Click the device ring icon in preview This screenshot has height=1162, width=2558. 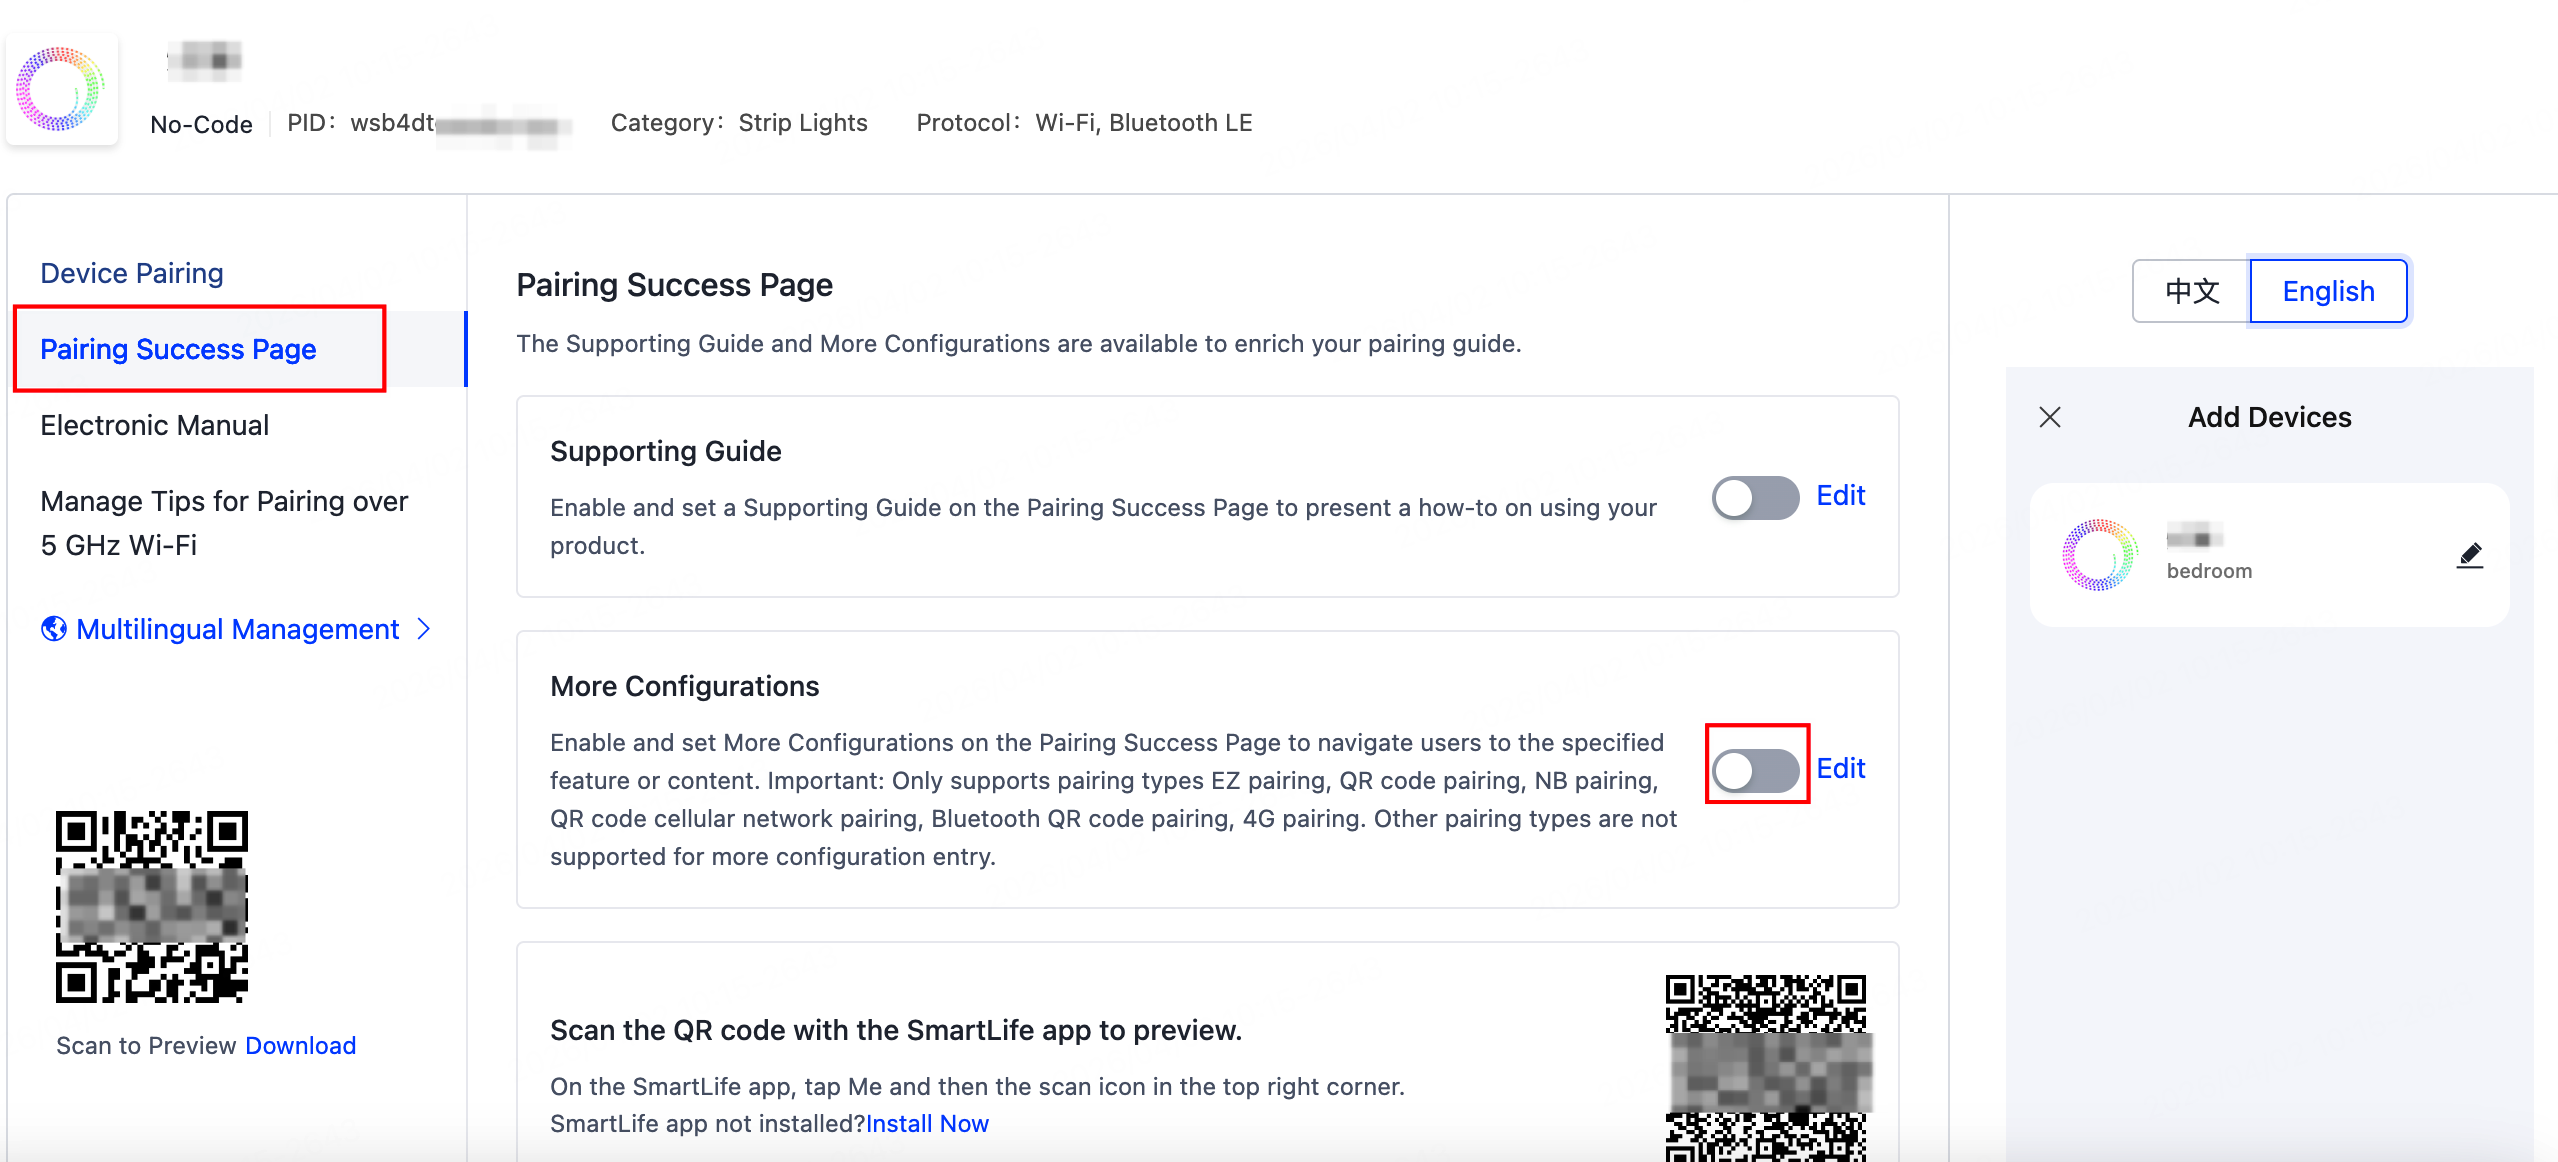[x=2099, y=555]
